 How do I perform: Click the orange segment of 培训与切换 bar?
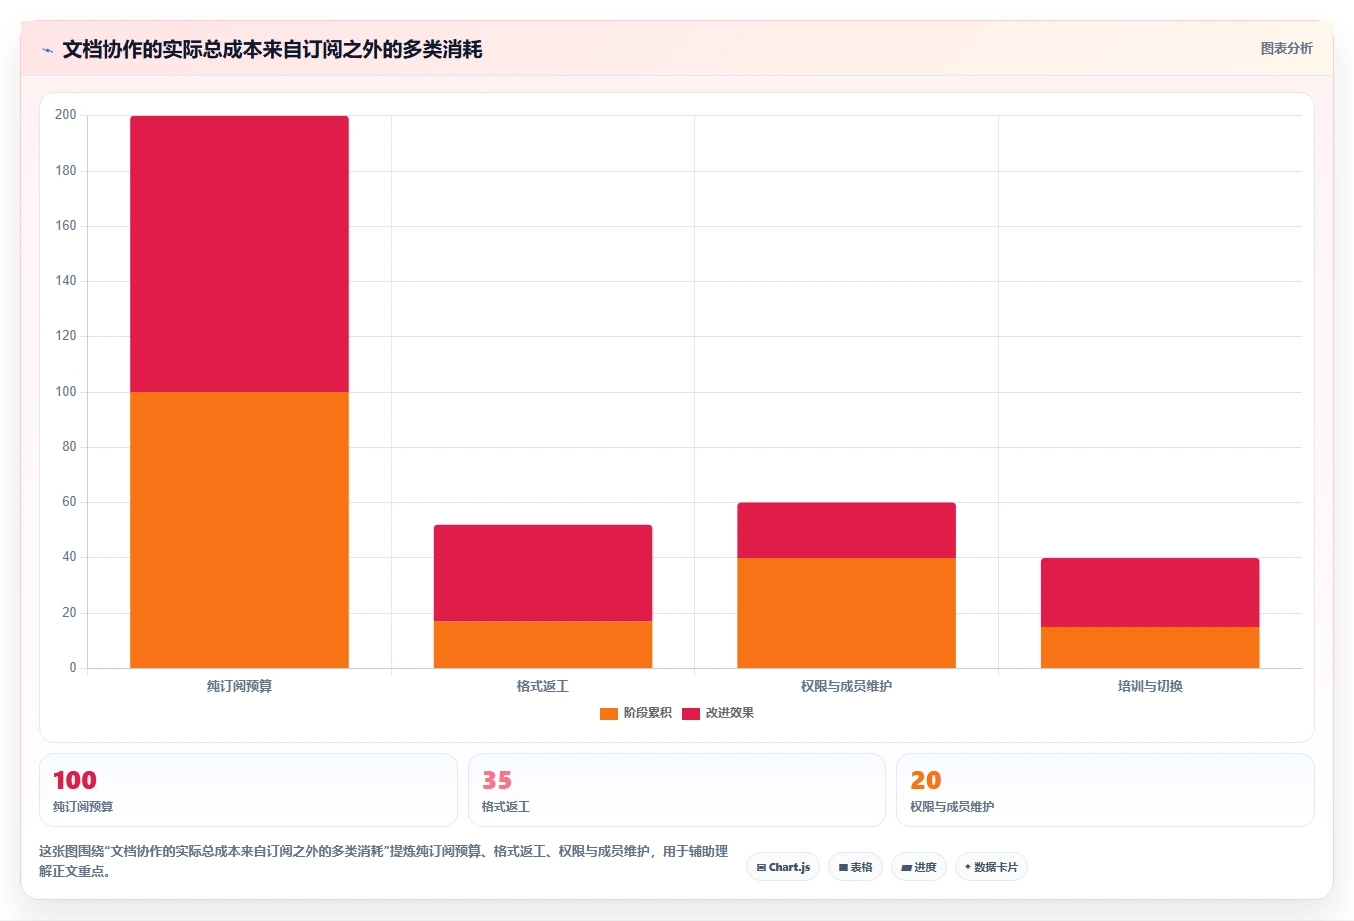point(1150,648)
